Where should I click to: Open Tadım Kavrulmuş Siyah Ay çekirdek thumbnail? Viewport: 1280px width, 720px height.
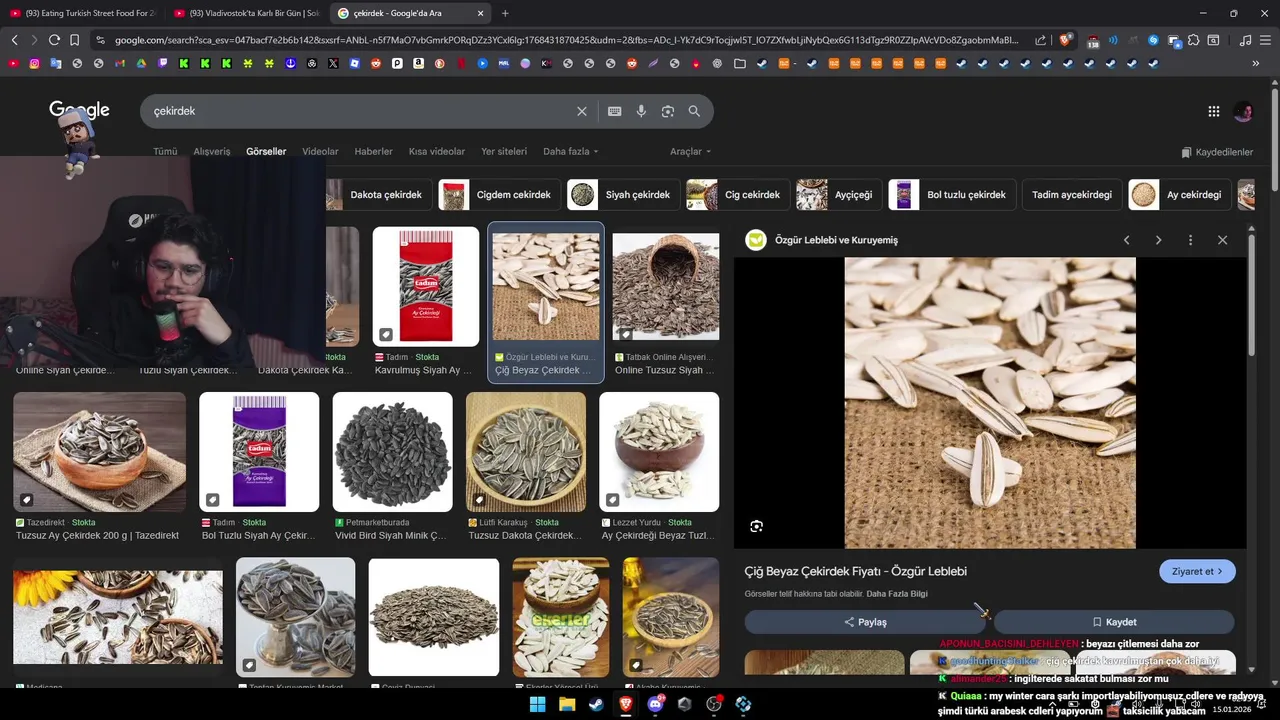[426, 287]
